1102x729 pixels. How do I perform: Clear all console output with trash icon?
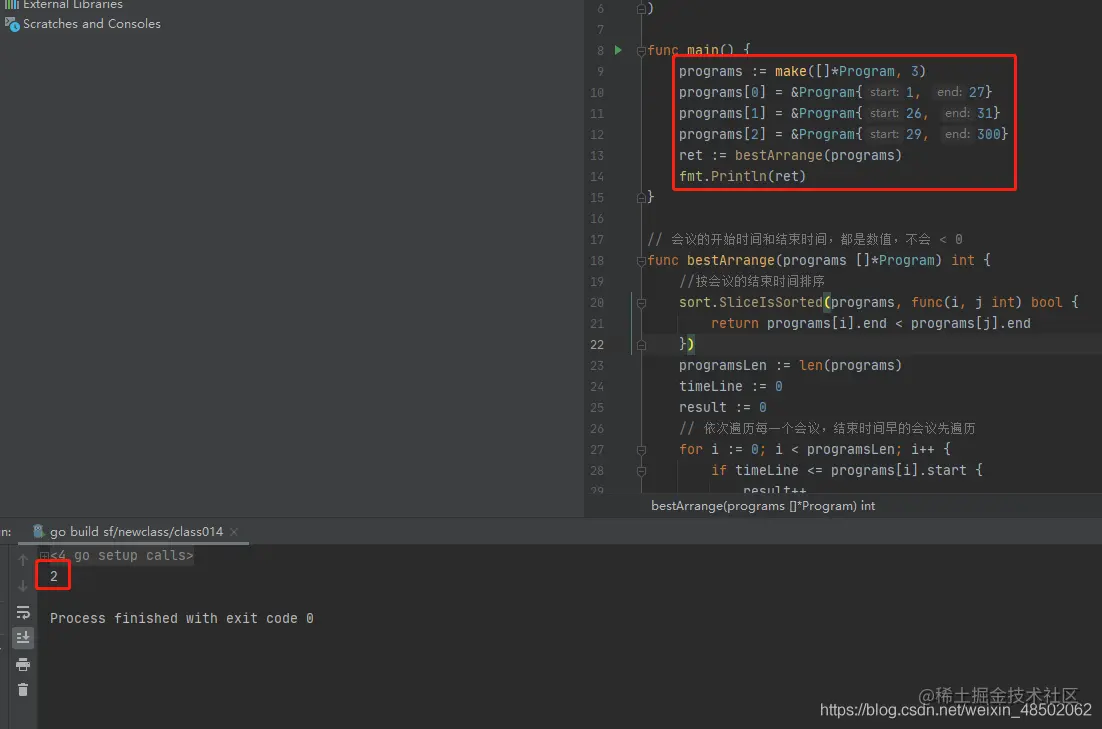(x=22, y=690)
